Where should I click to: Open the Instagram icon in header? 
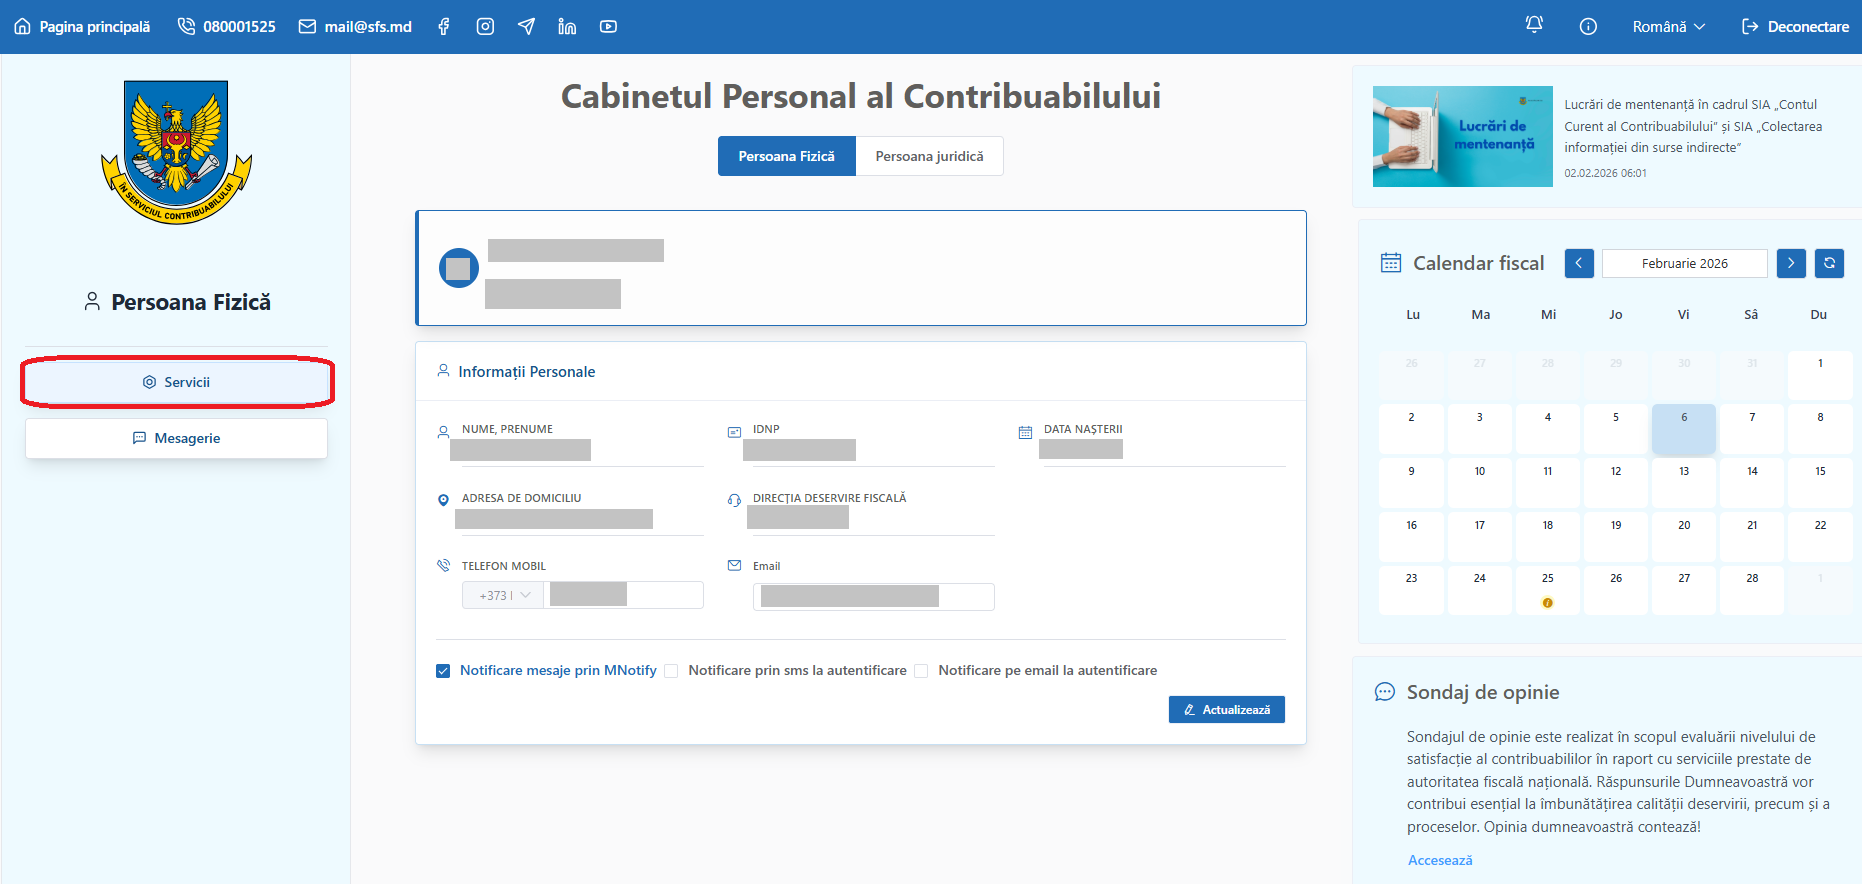[x=485, y=27]
